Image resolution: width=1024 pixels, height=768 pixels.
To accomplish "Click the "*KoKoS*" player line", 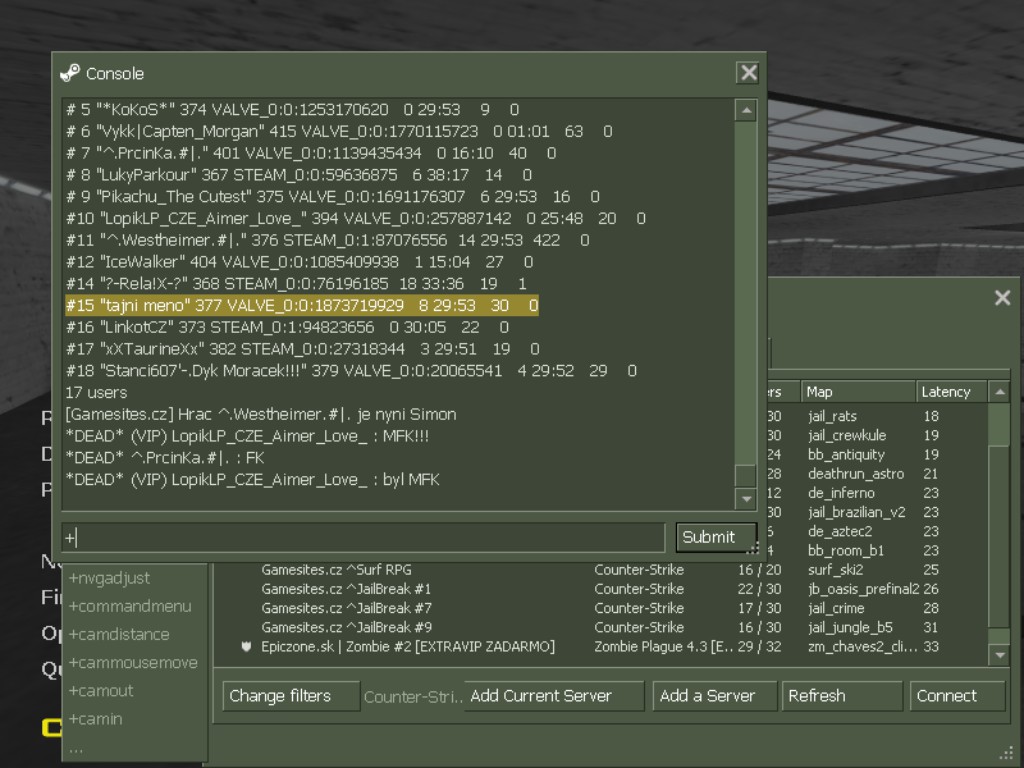I will click(x=292, y=110).
